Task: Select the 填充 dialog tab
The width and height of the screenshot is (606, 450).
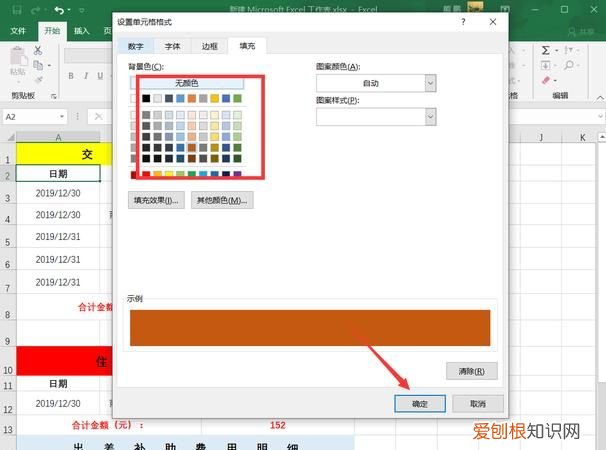Action: point(247,46)
